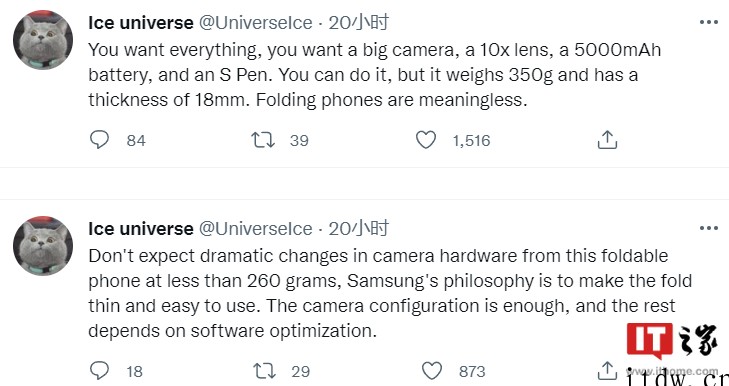Open first tweet text about folding phones

pyautogui.click(x=374, y=75)
